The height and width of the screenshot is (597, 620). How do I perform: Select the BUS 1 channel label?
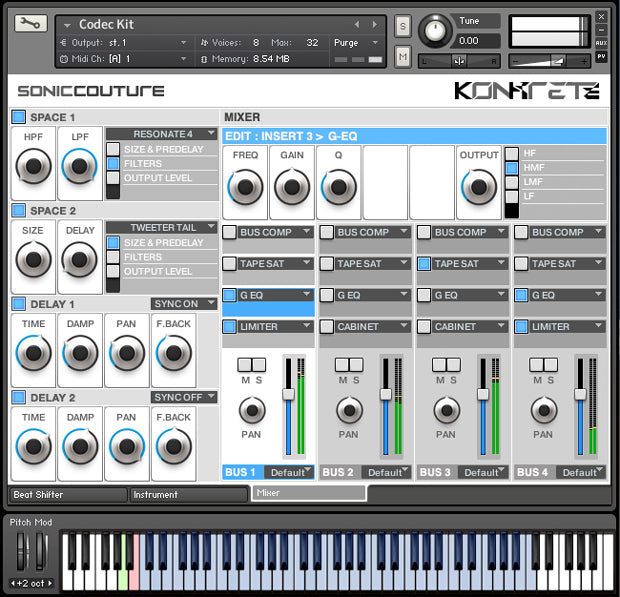(240, 472)
